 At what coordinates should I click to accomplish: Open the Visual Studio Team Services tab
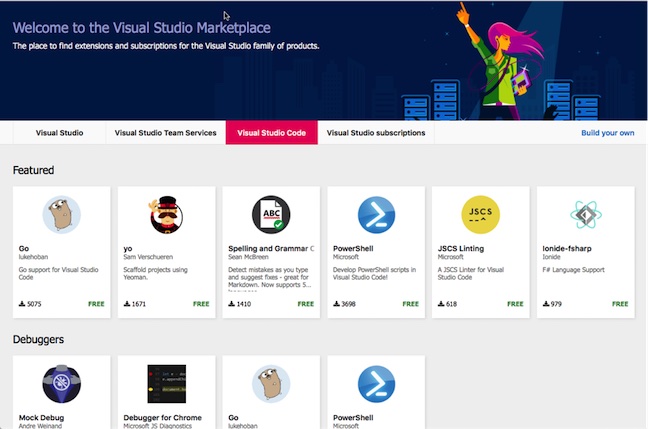click(166, 133)
